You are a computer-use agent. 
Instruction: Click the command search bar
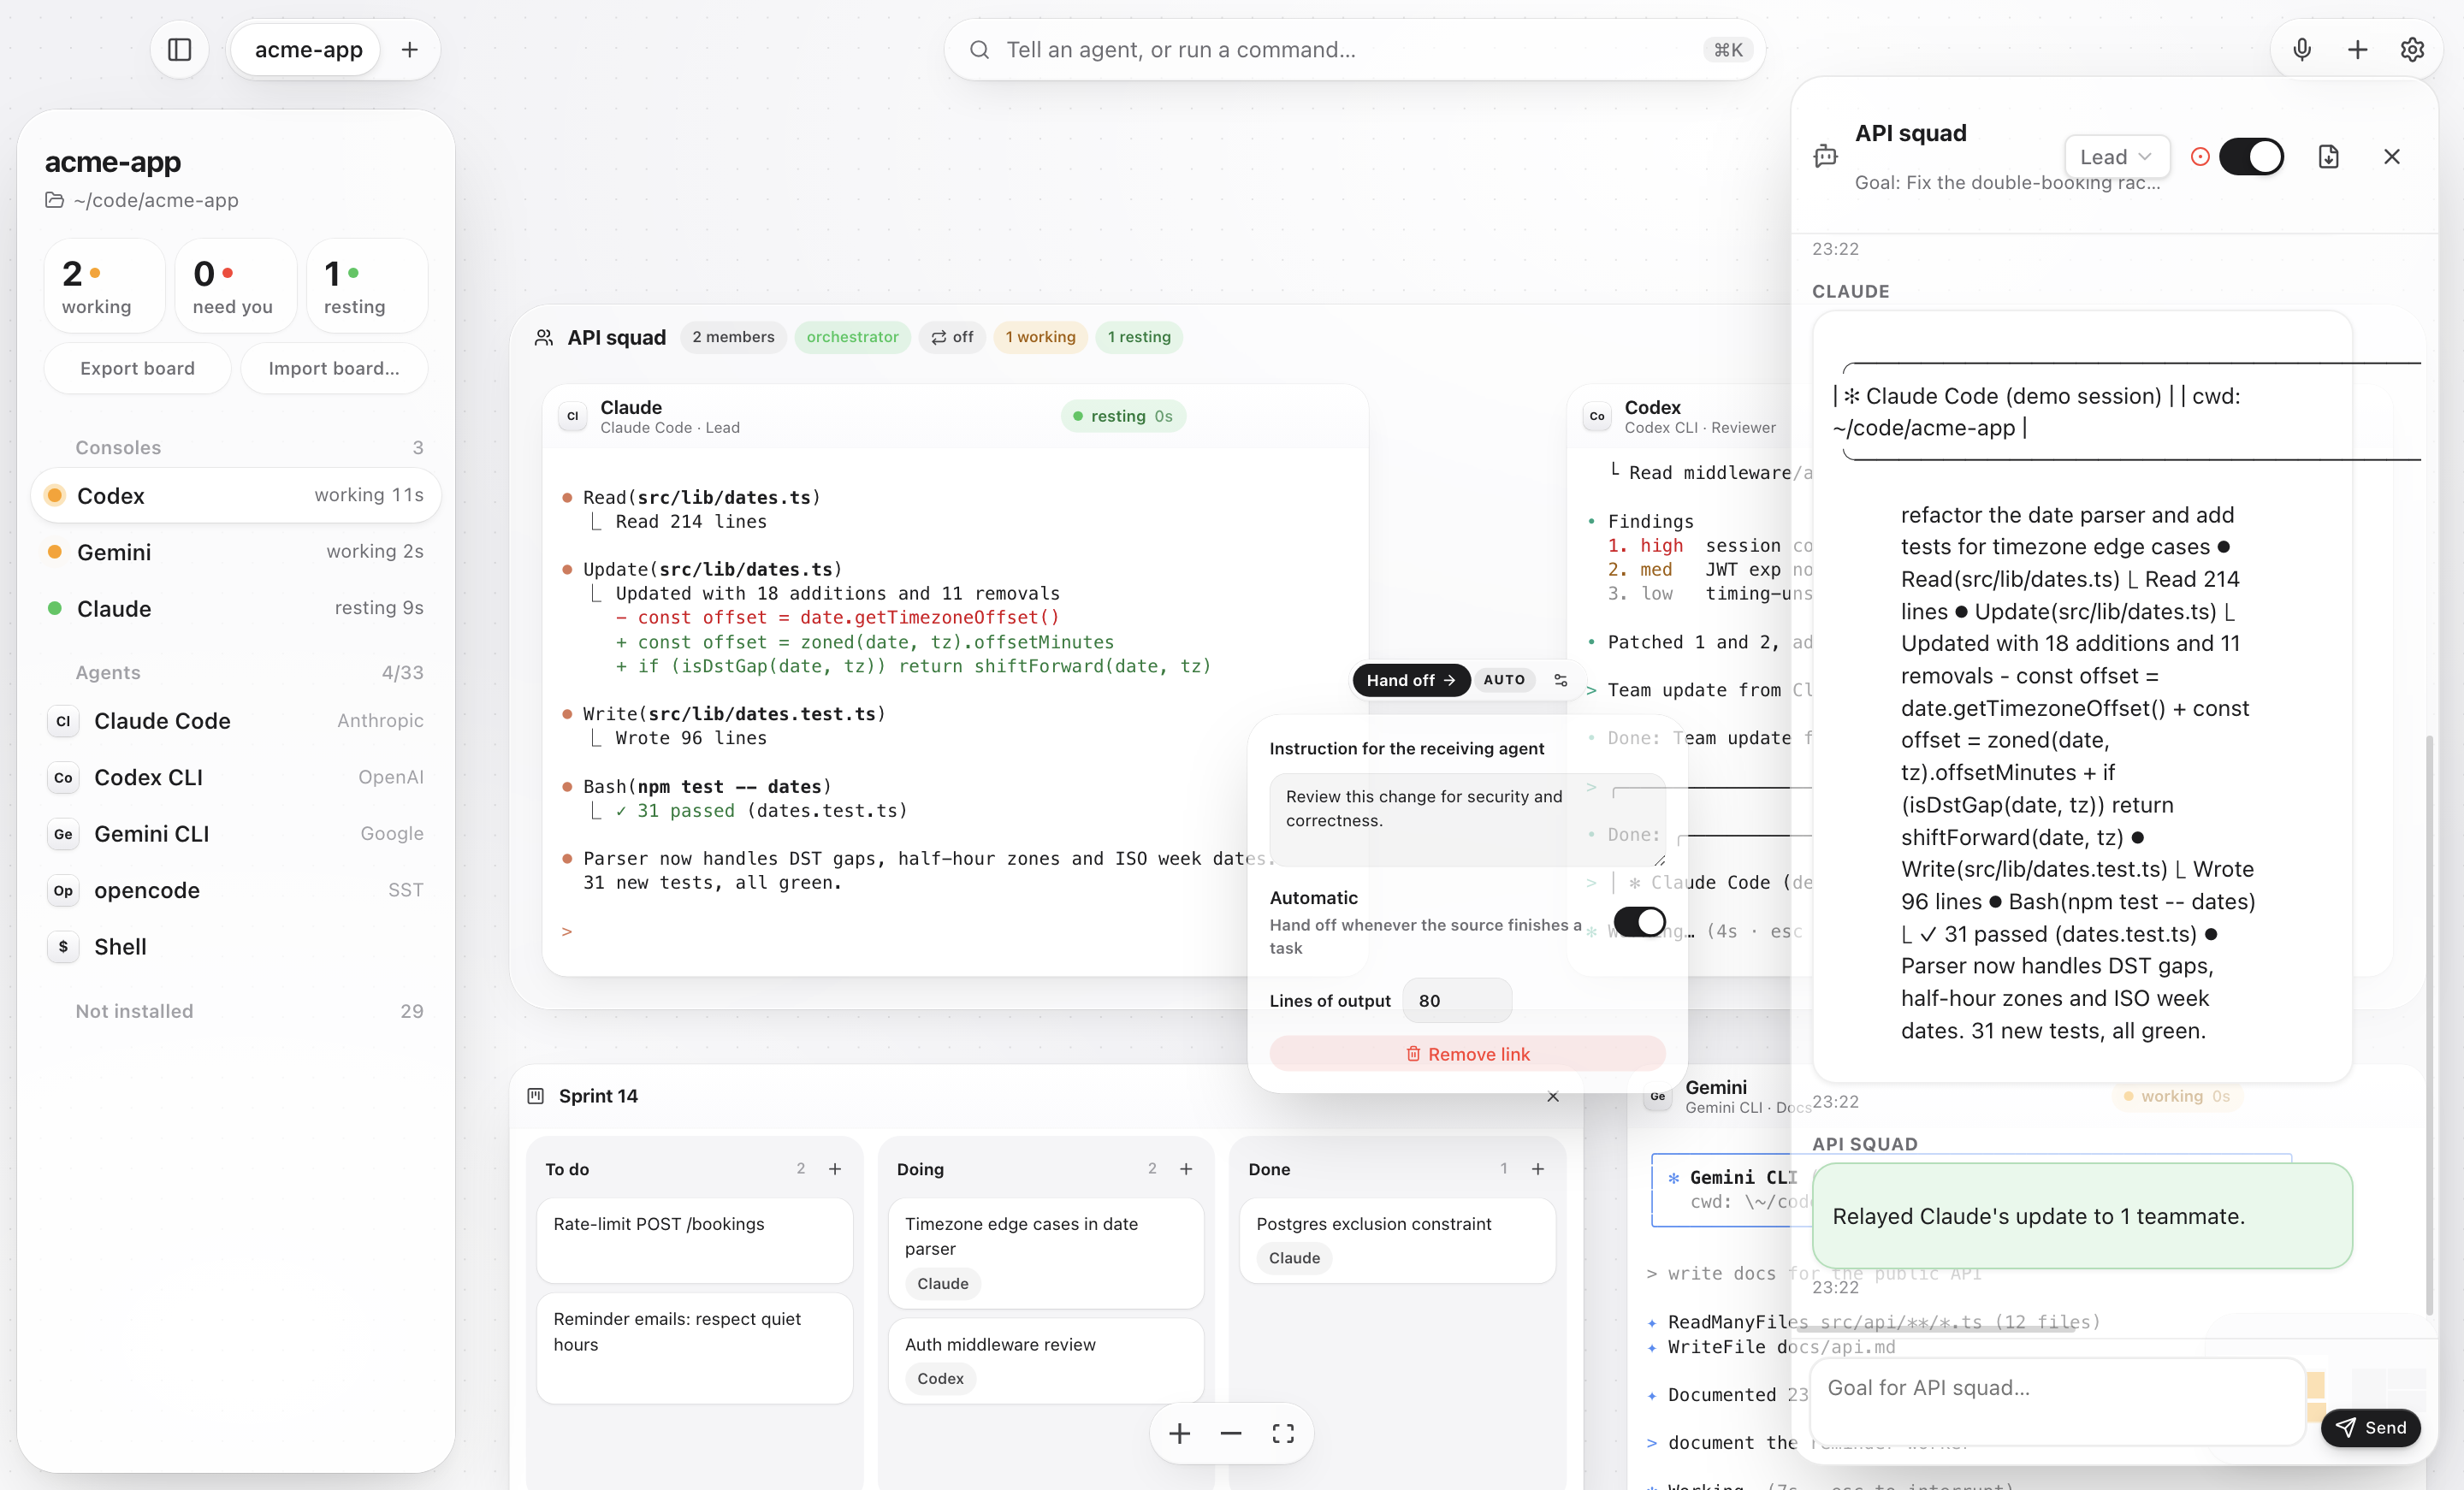(x=1354, y=50)
